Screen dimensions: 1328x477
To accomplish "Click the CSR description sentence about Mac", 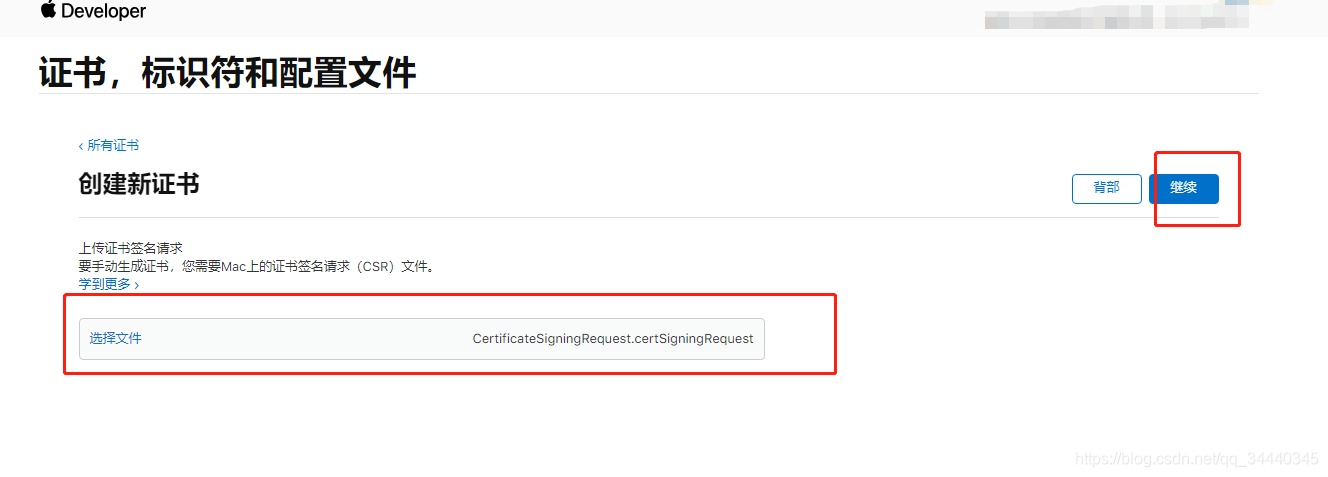I will coord(258,266).
